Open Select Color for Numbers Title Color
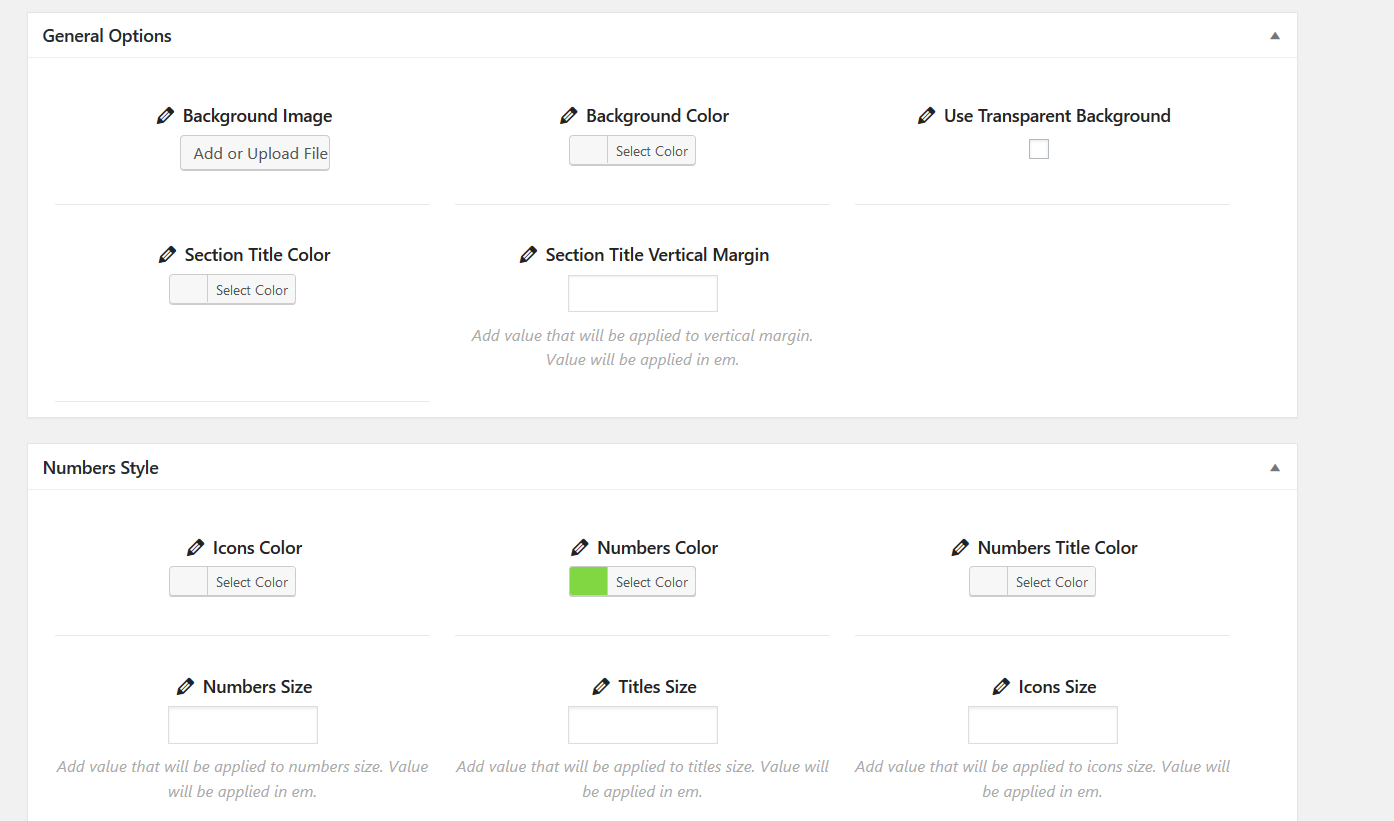 1051,582
